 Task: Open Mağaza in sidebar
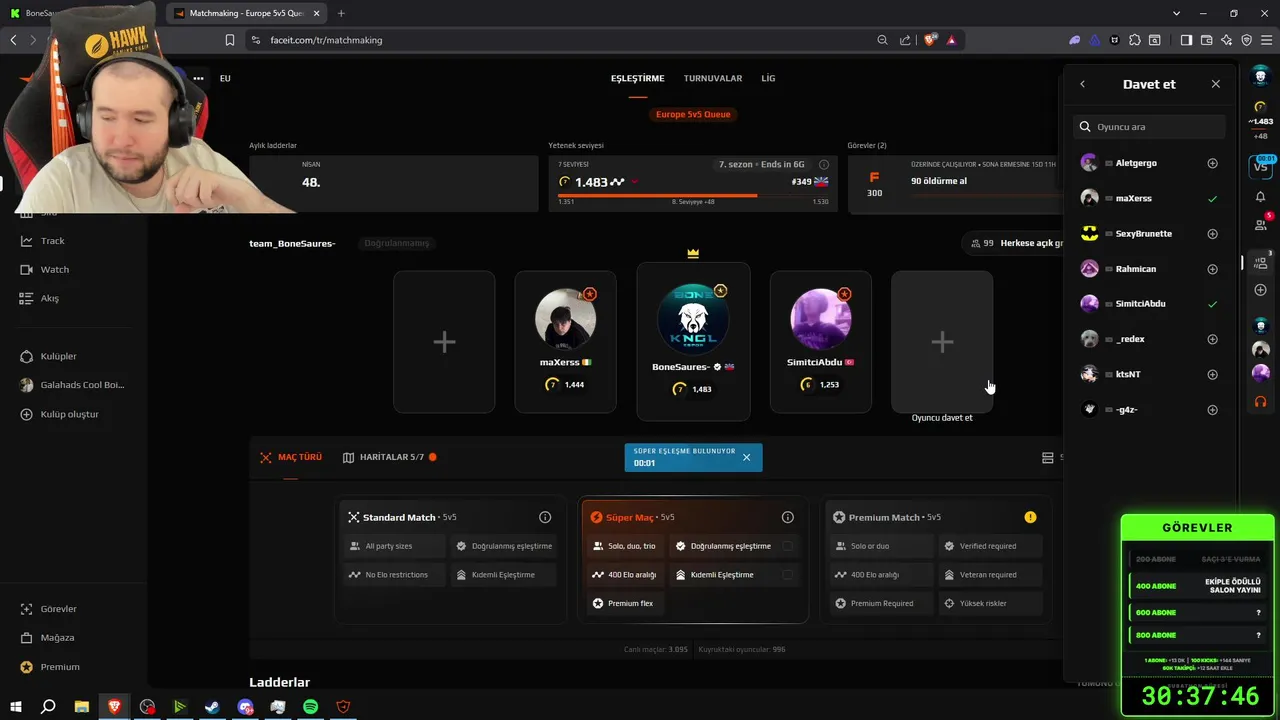coord(57,638)
